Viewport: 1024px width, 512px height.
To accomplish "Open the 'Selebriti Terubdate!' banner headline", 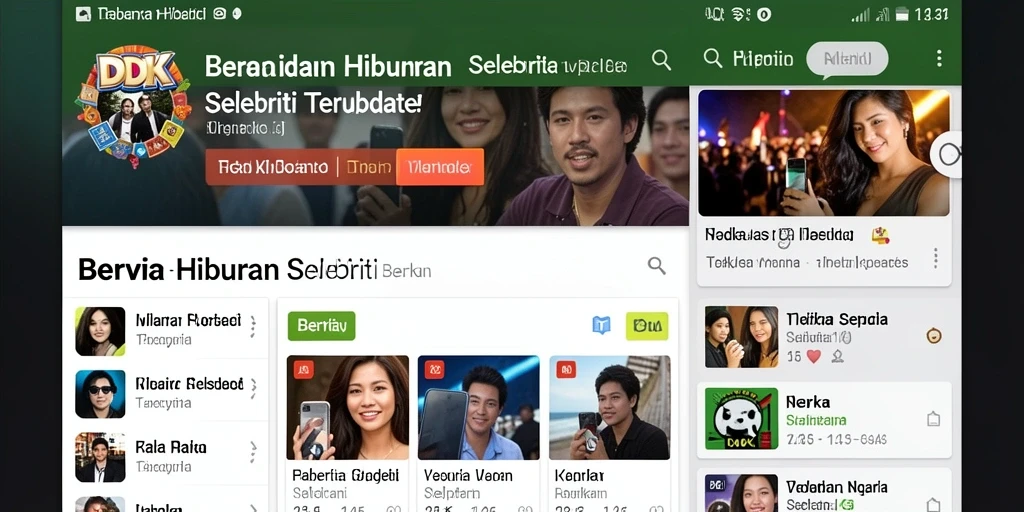I will [x=313, y=103].
